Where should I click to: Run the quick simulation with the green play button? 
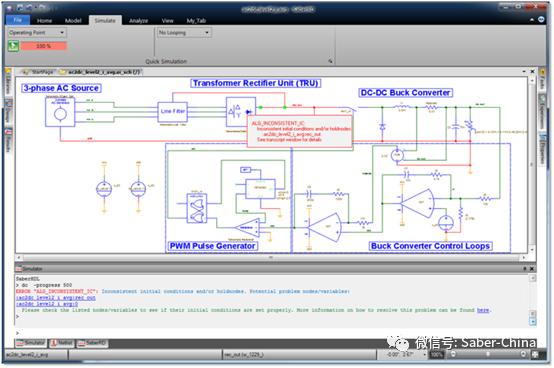(13, 46)
